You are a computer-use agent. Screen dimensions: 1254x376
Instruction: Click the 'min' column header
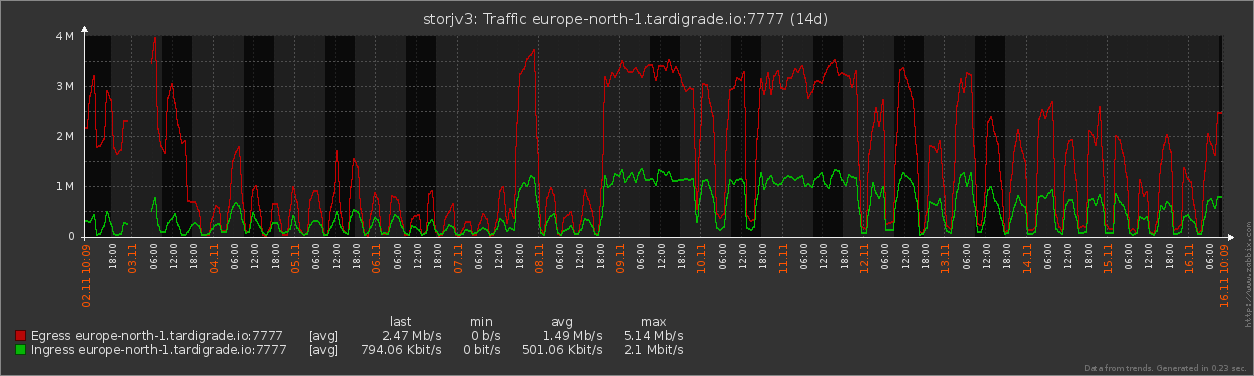pyautogui.click(x=482, y=322)
